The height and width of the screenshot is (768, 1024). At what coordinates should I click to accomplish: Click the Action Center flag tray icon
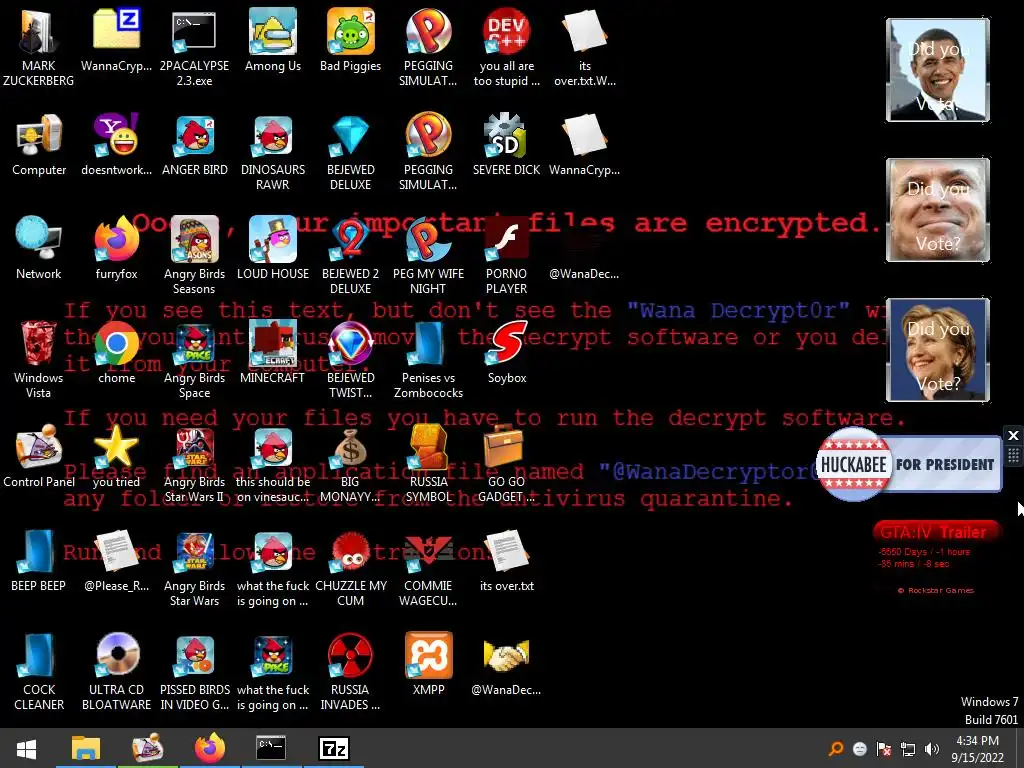(884, 749)
